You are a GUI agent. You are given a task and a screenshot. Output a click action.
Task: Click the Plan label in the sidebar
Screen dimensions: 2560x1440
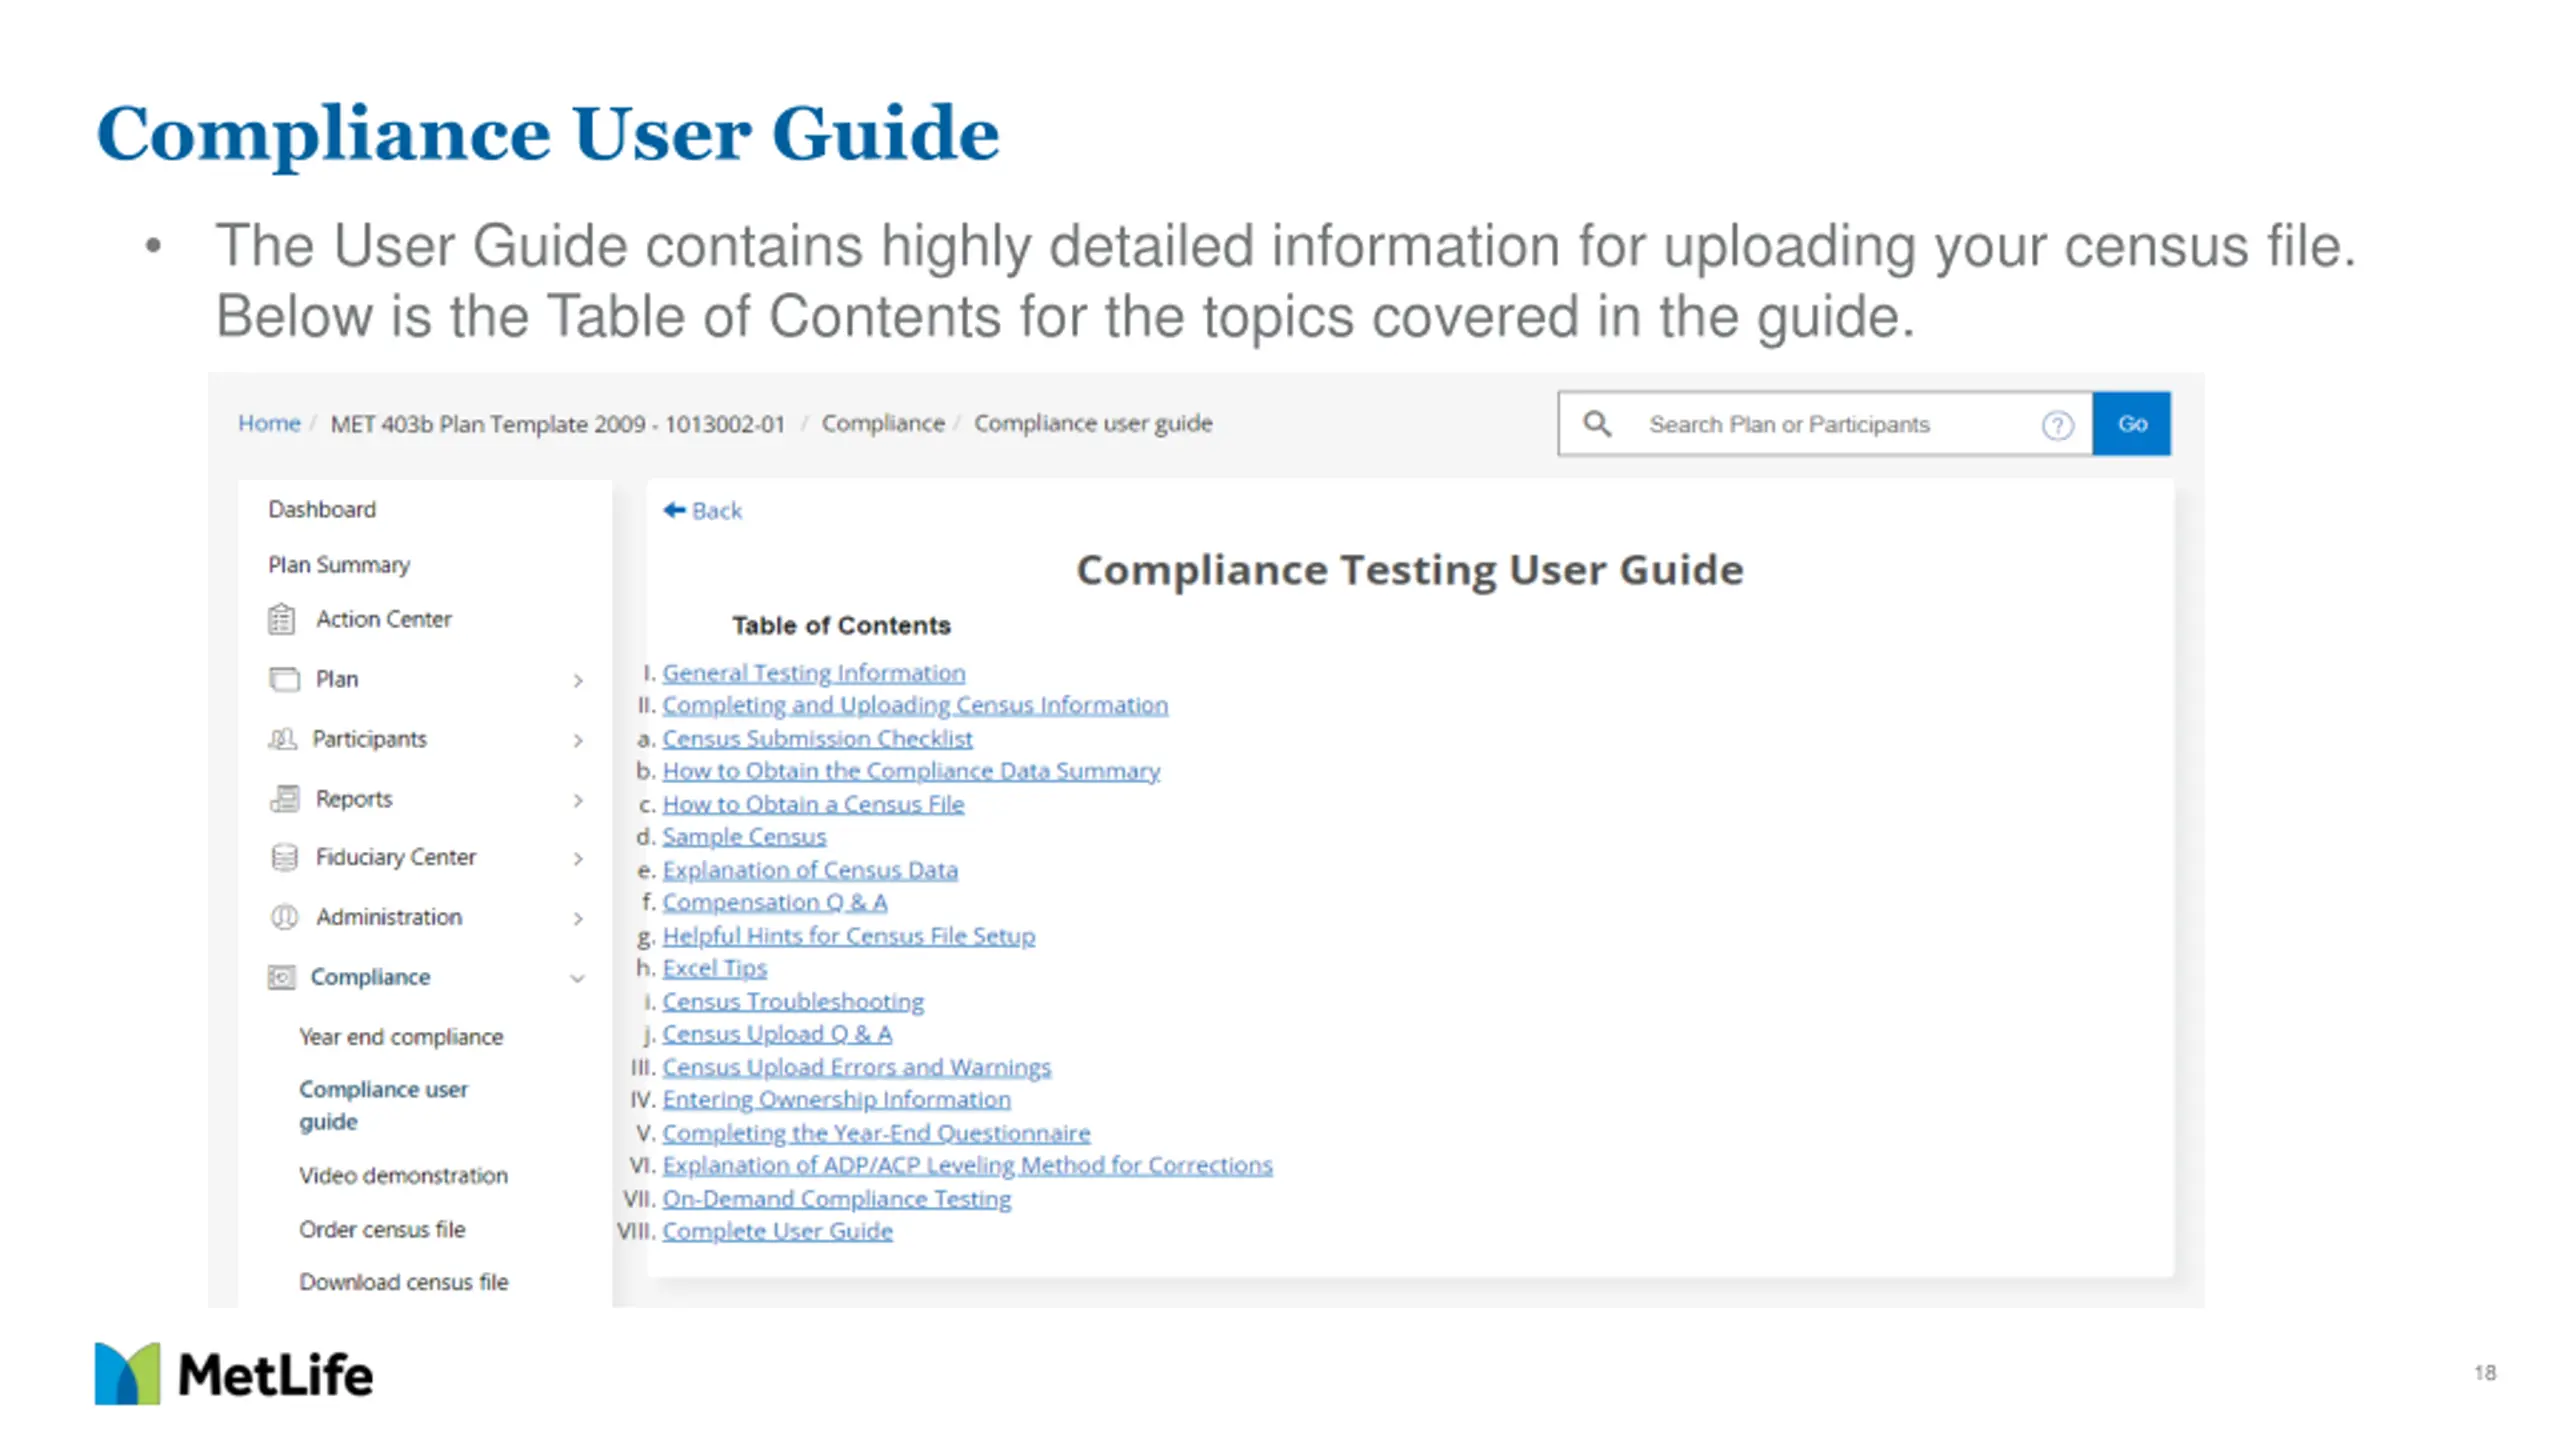click(x=337, y=679)
